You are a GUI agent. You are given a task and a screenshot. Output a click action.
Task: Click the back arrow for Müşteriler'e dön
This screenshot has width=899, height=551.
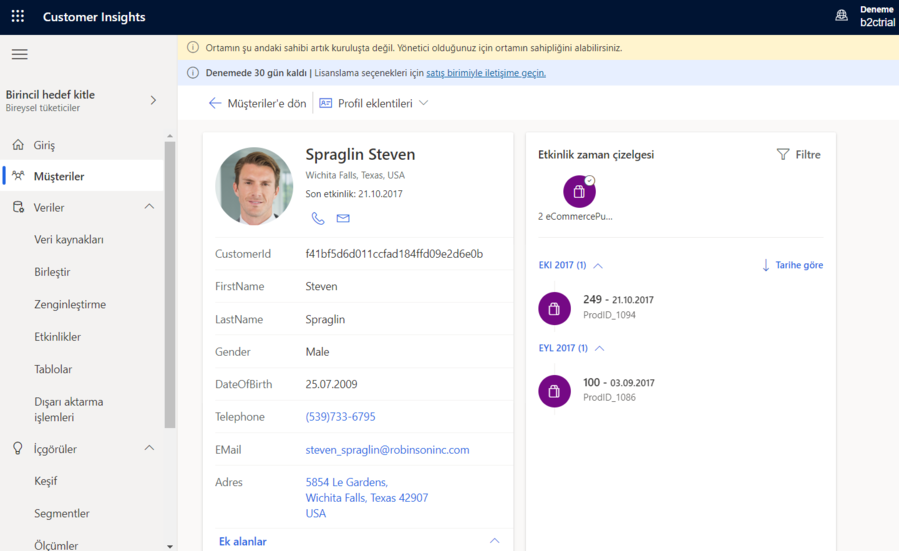pos(214,103)
